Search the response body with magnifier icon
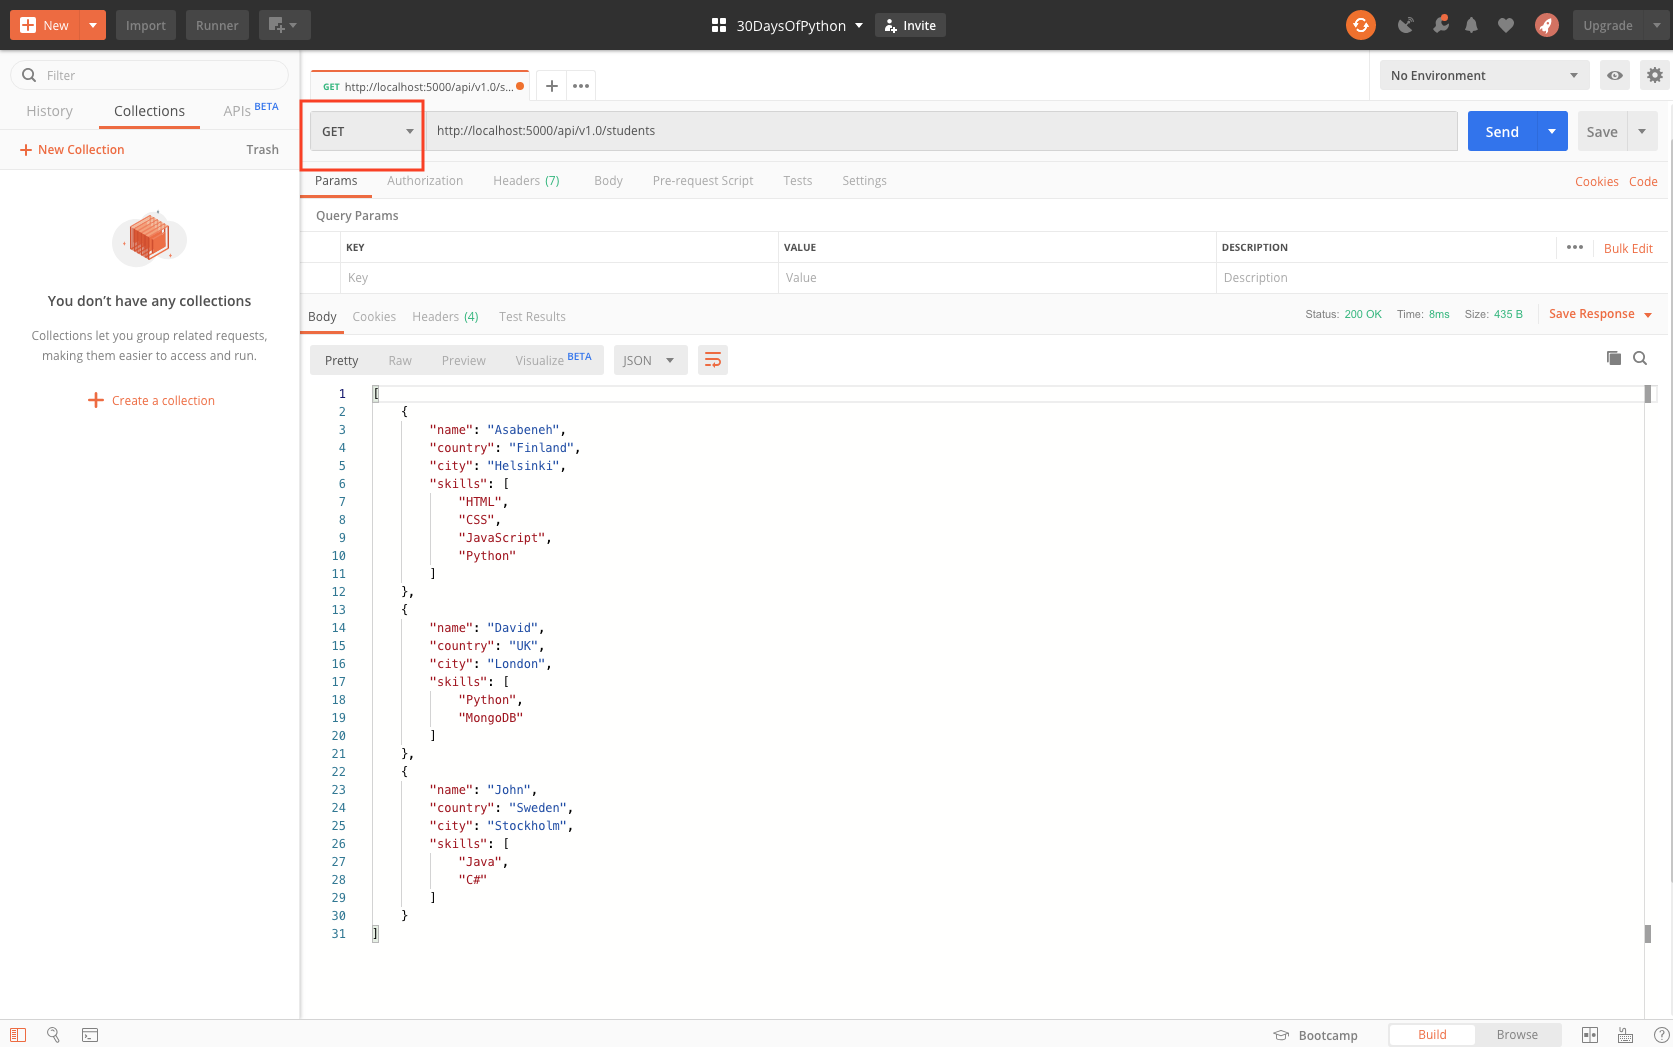 (1640, 358)
